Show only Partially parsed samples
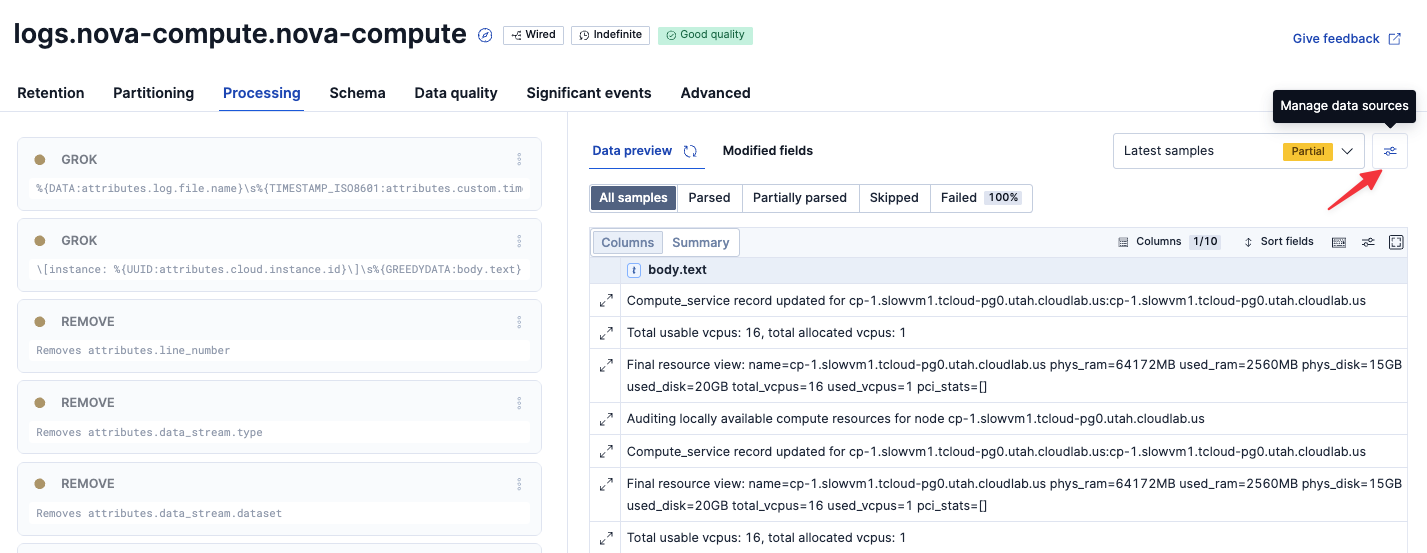This screenshot has width=1427, height=553. pyautogui.click(x=799, y=198)
